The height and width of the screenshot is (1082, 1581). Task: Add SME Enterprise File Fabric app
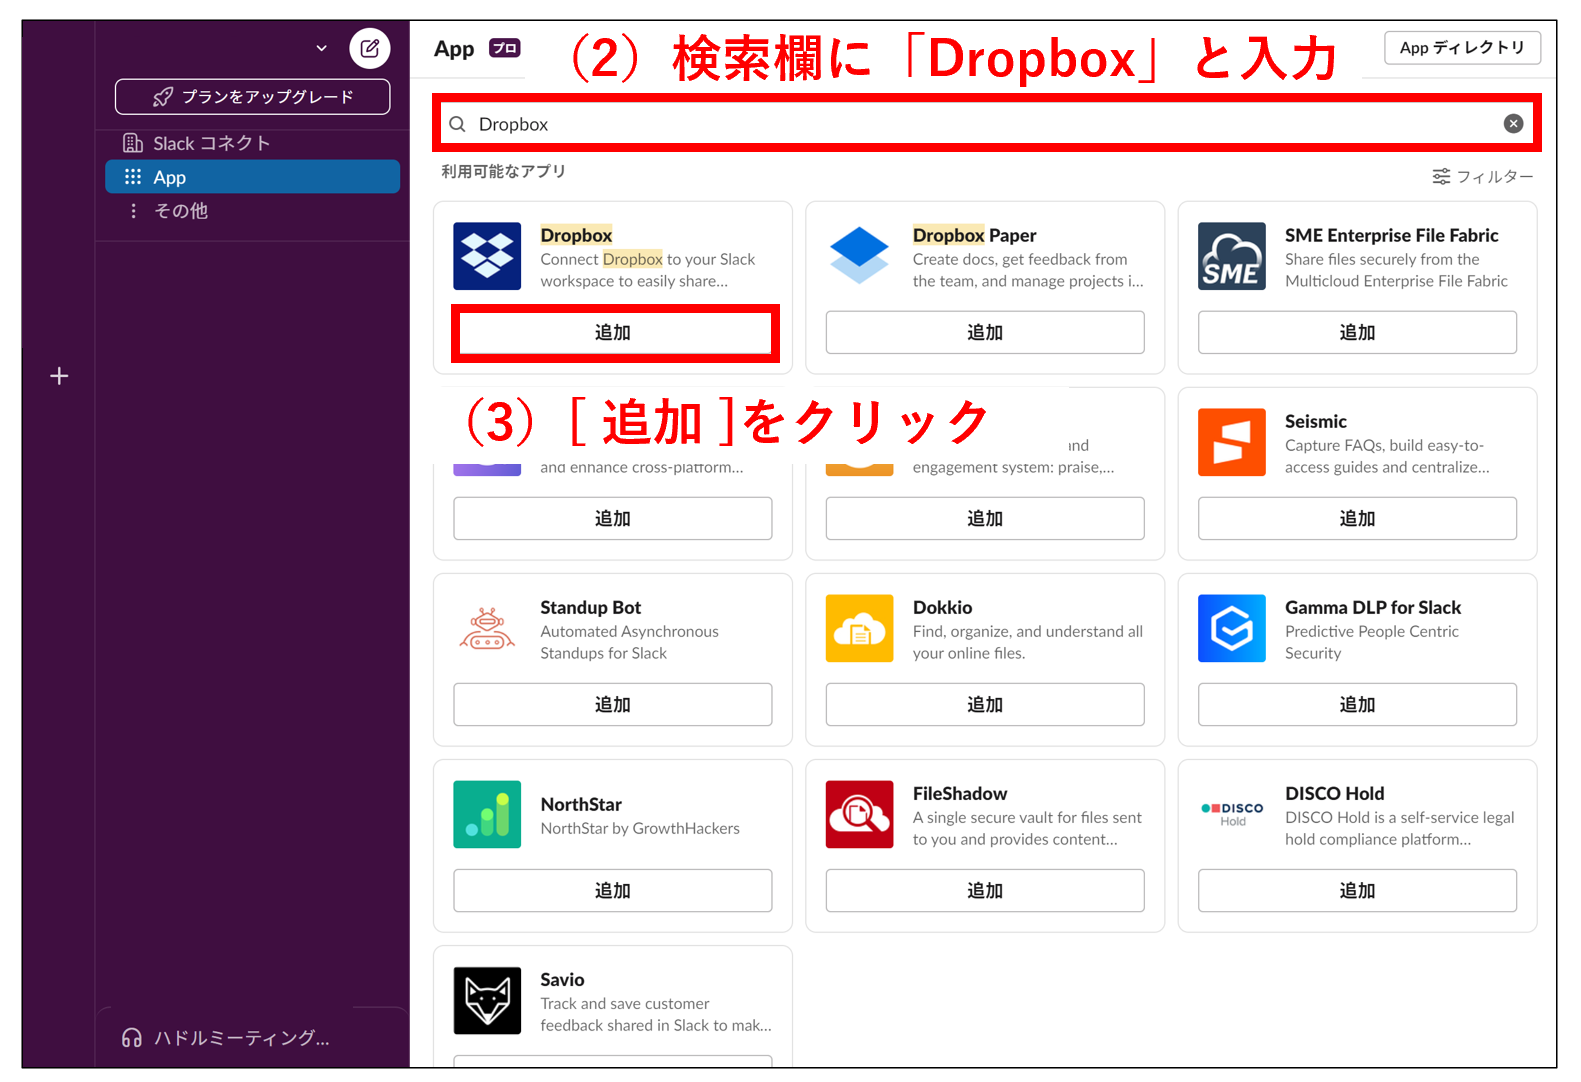pyautogui.click(x=1357, y=332)
